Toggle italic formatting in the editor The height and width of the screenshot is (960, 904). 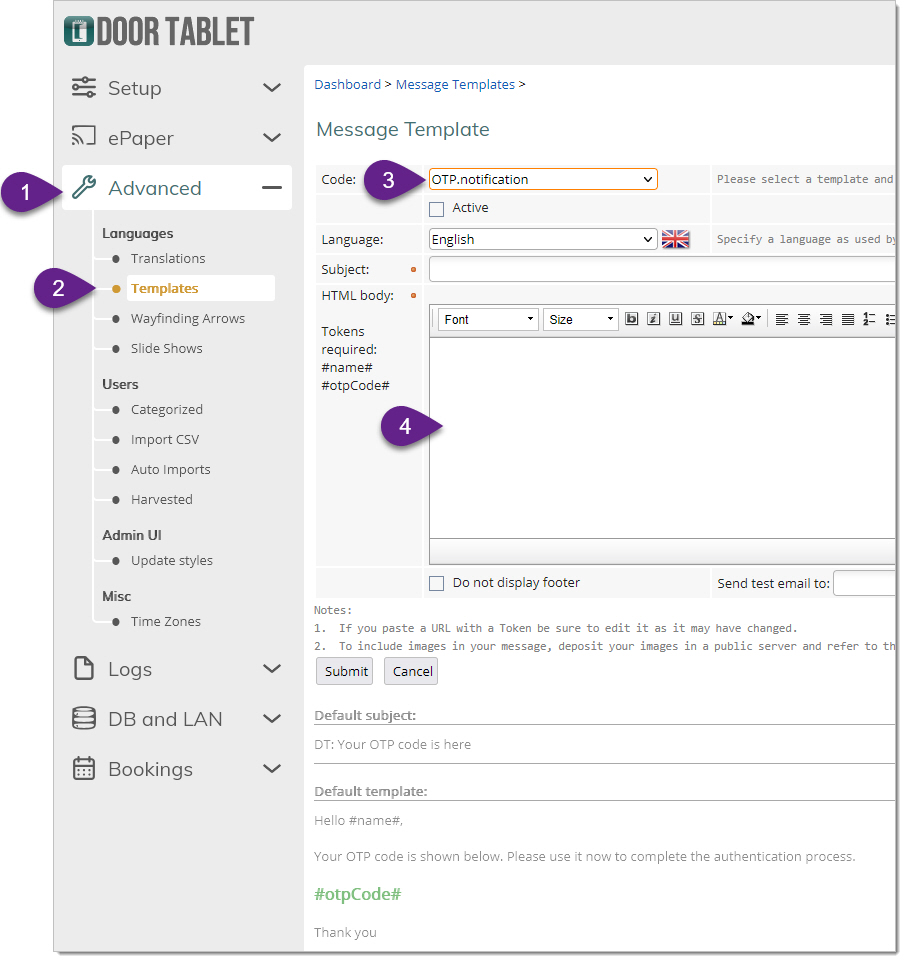(653, 319)
